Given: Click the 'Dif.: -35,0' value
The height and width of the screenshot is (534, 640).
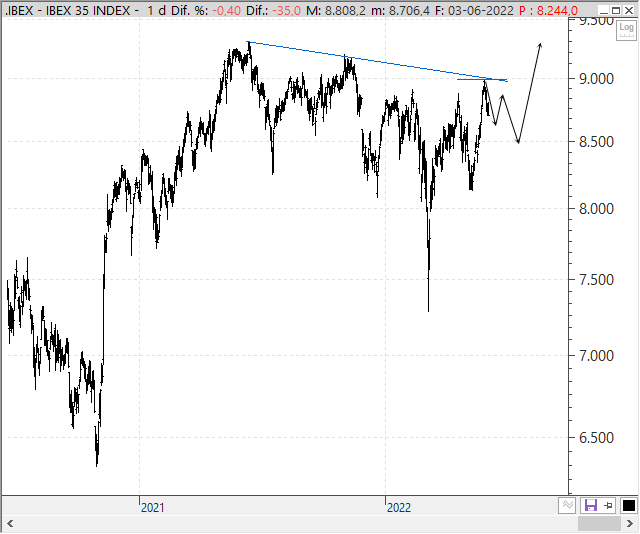Looking at the screenshot, I should [x=273, y=10].
